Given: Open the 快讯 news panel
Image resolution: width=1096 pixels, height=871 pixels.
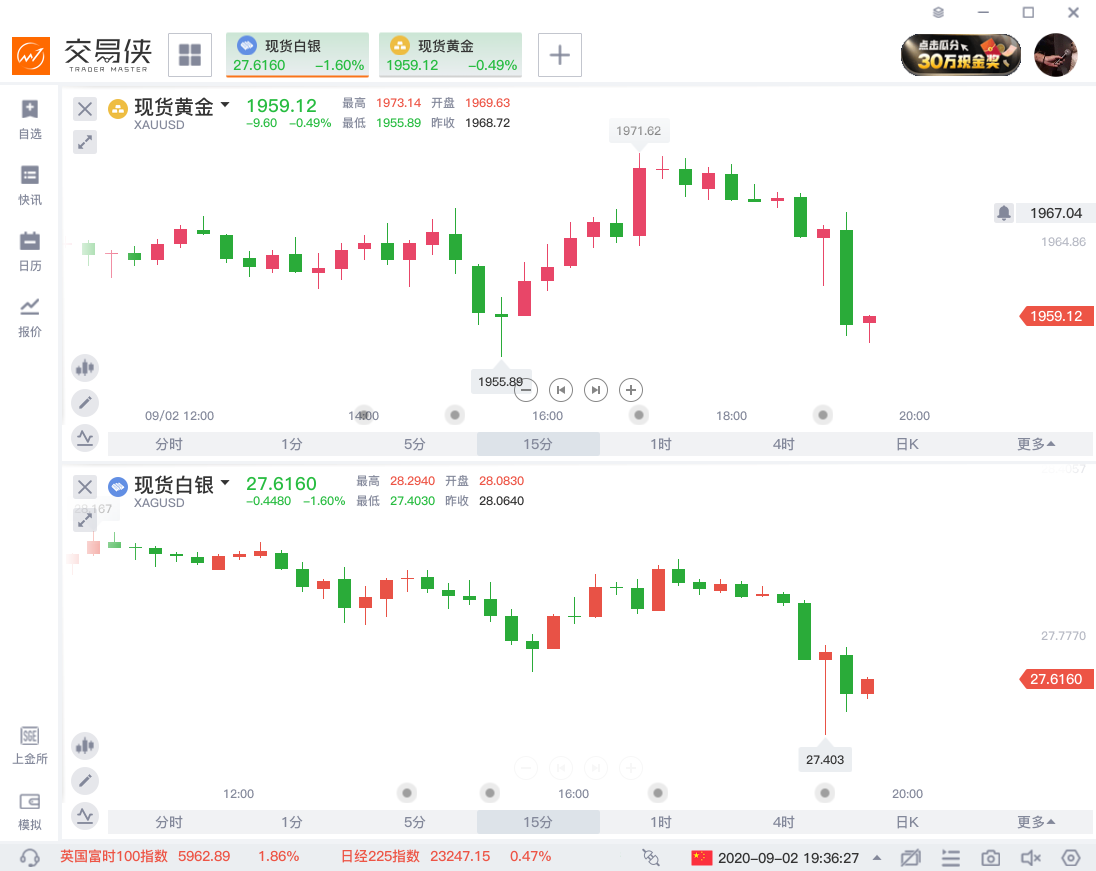Looking at the screenshot, I should 30,184.
